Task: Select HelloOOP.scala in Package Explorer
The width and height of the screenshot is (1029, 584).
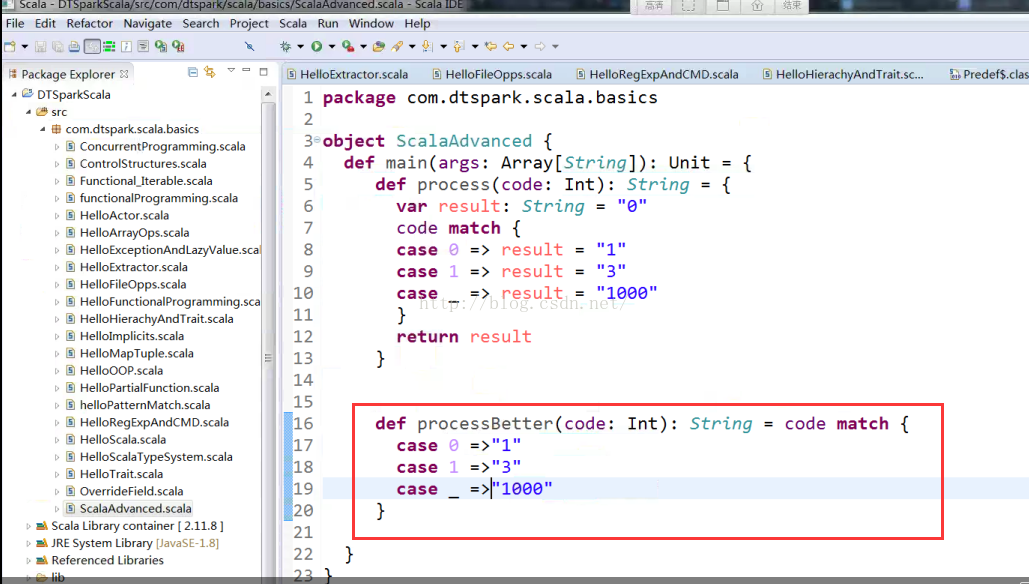Action: point(121,371)
